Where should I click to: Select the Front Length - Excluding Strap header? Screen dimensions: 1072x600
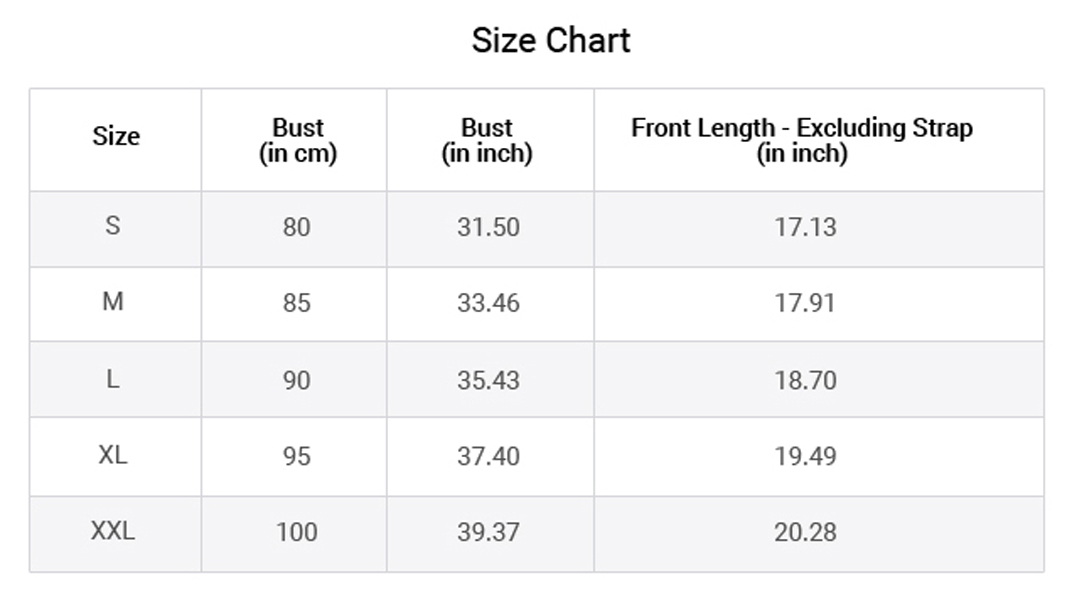pos(802,140)
